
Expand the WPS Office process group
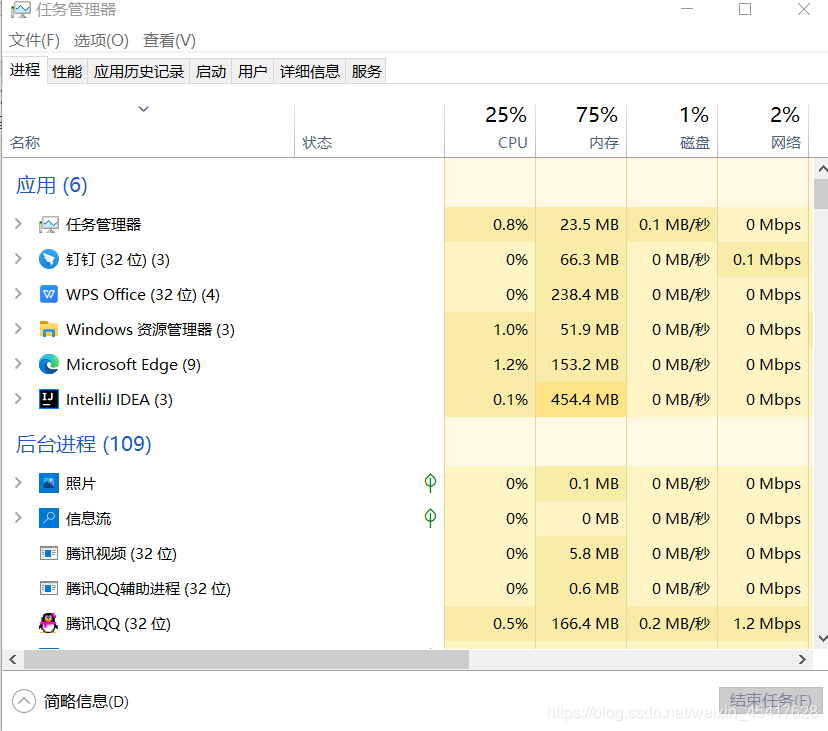18,294
